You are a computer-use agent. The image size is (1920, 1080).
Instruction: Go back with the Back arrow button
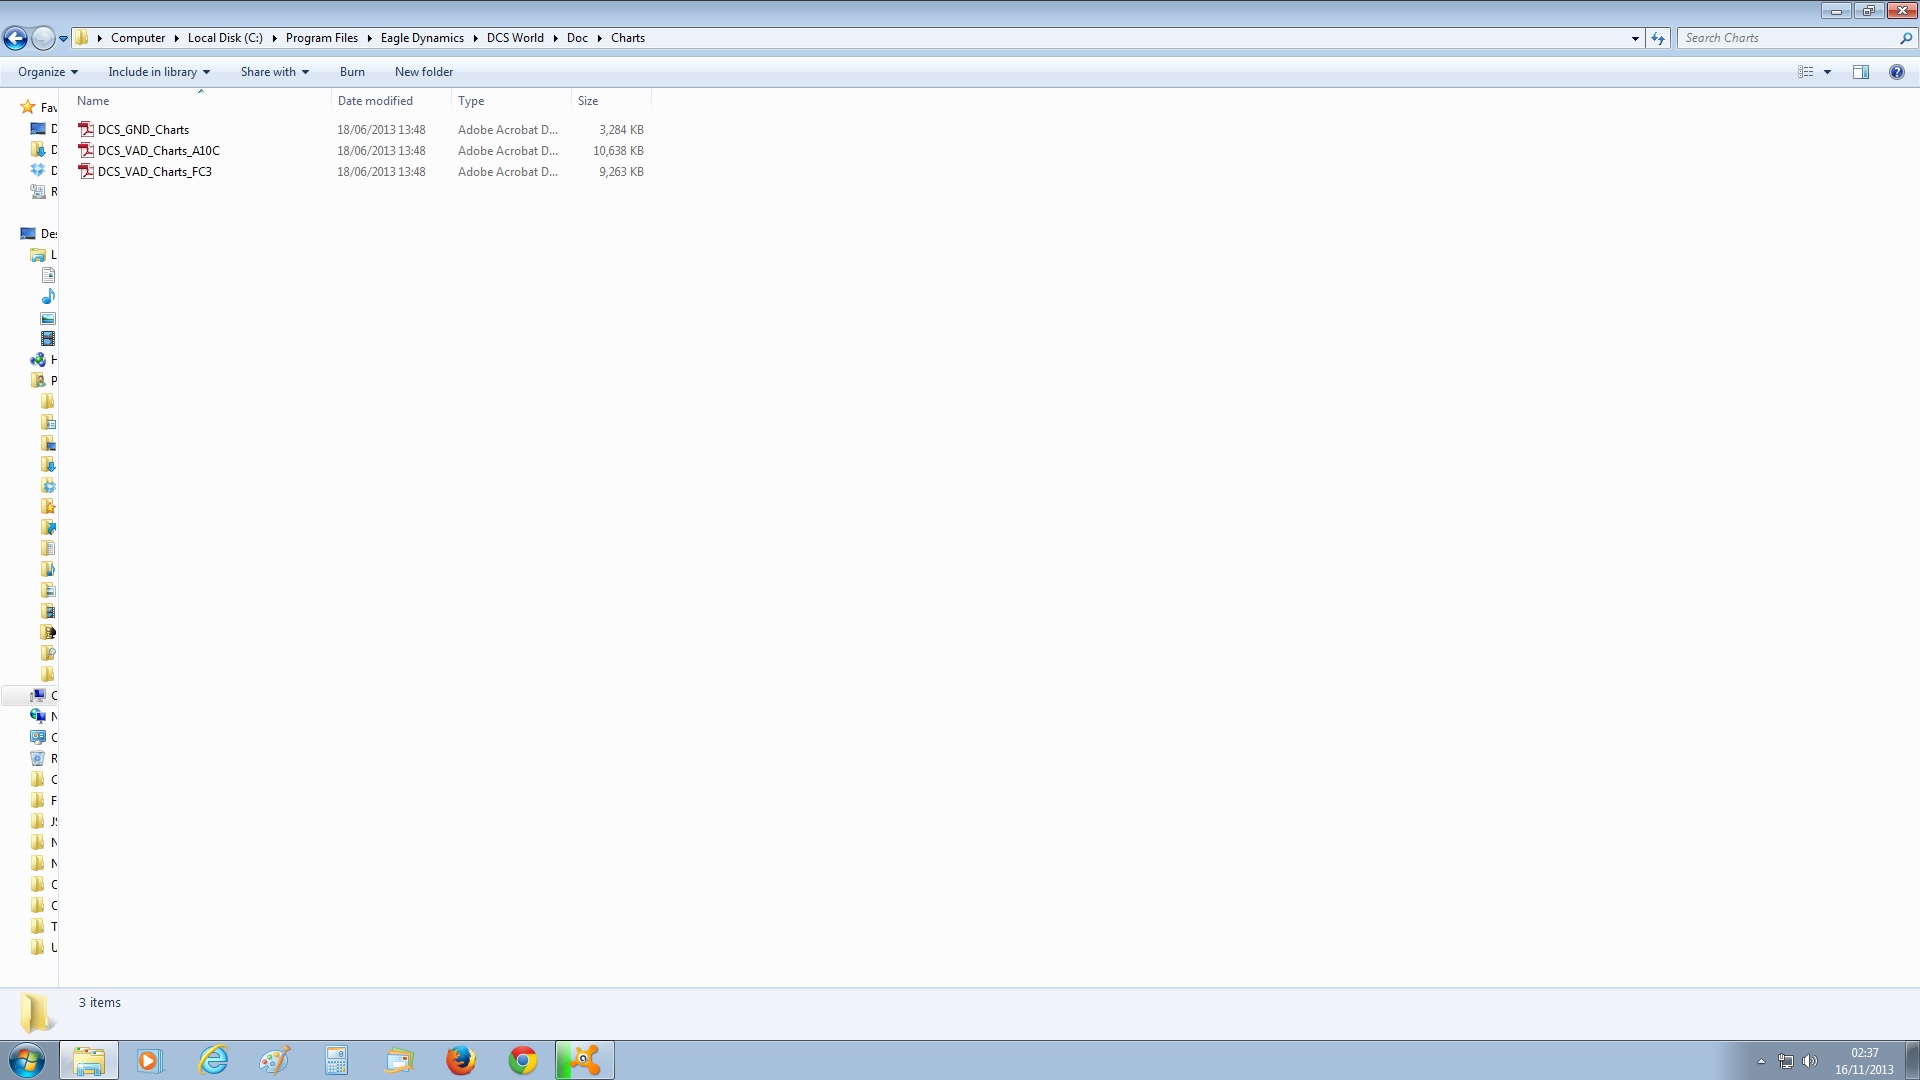point(15,38)
